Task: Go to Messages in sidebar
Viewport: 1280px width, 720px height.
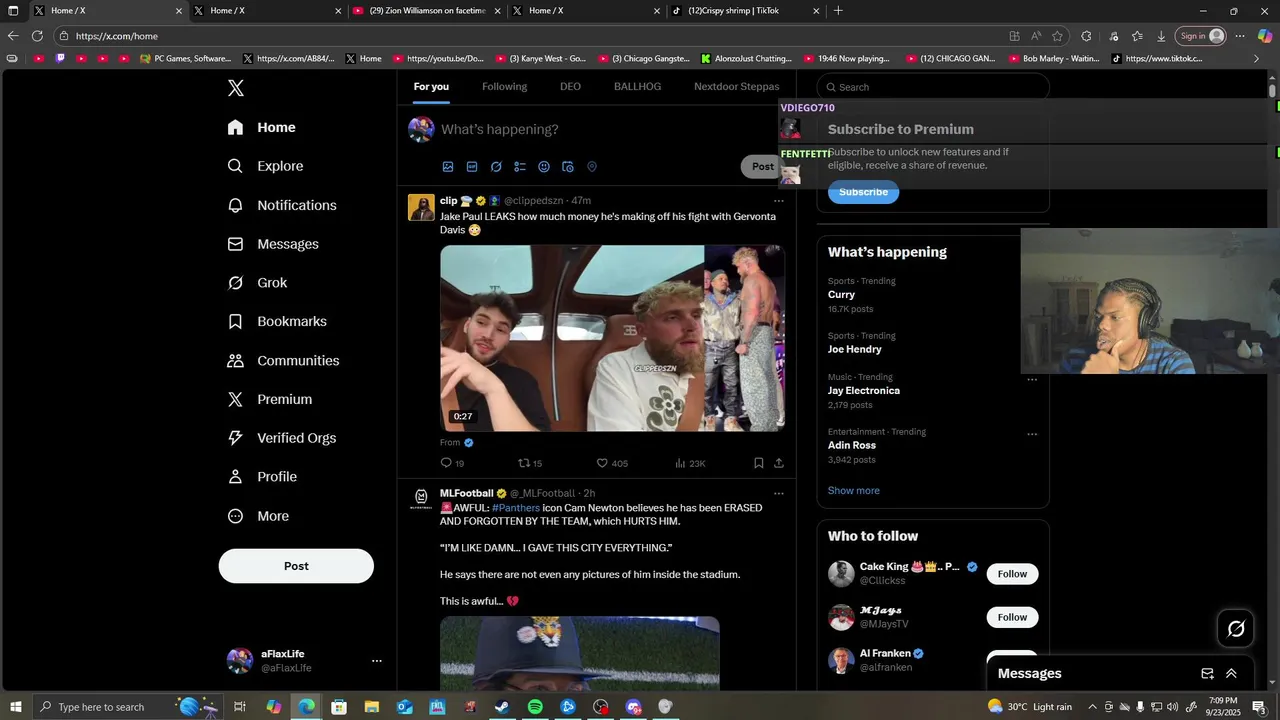Action: click(x=272, y=244)
